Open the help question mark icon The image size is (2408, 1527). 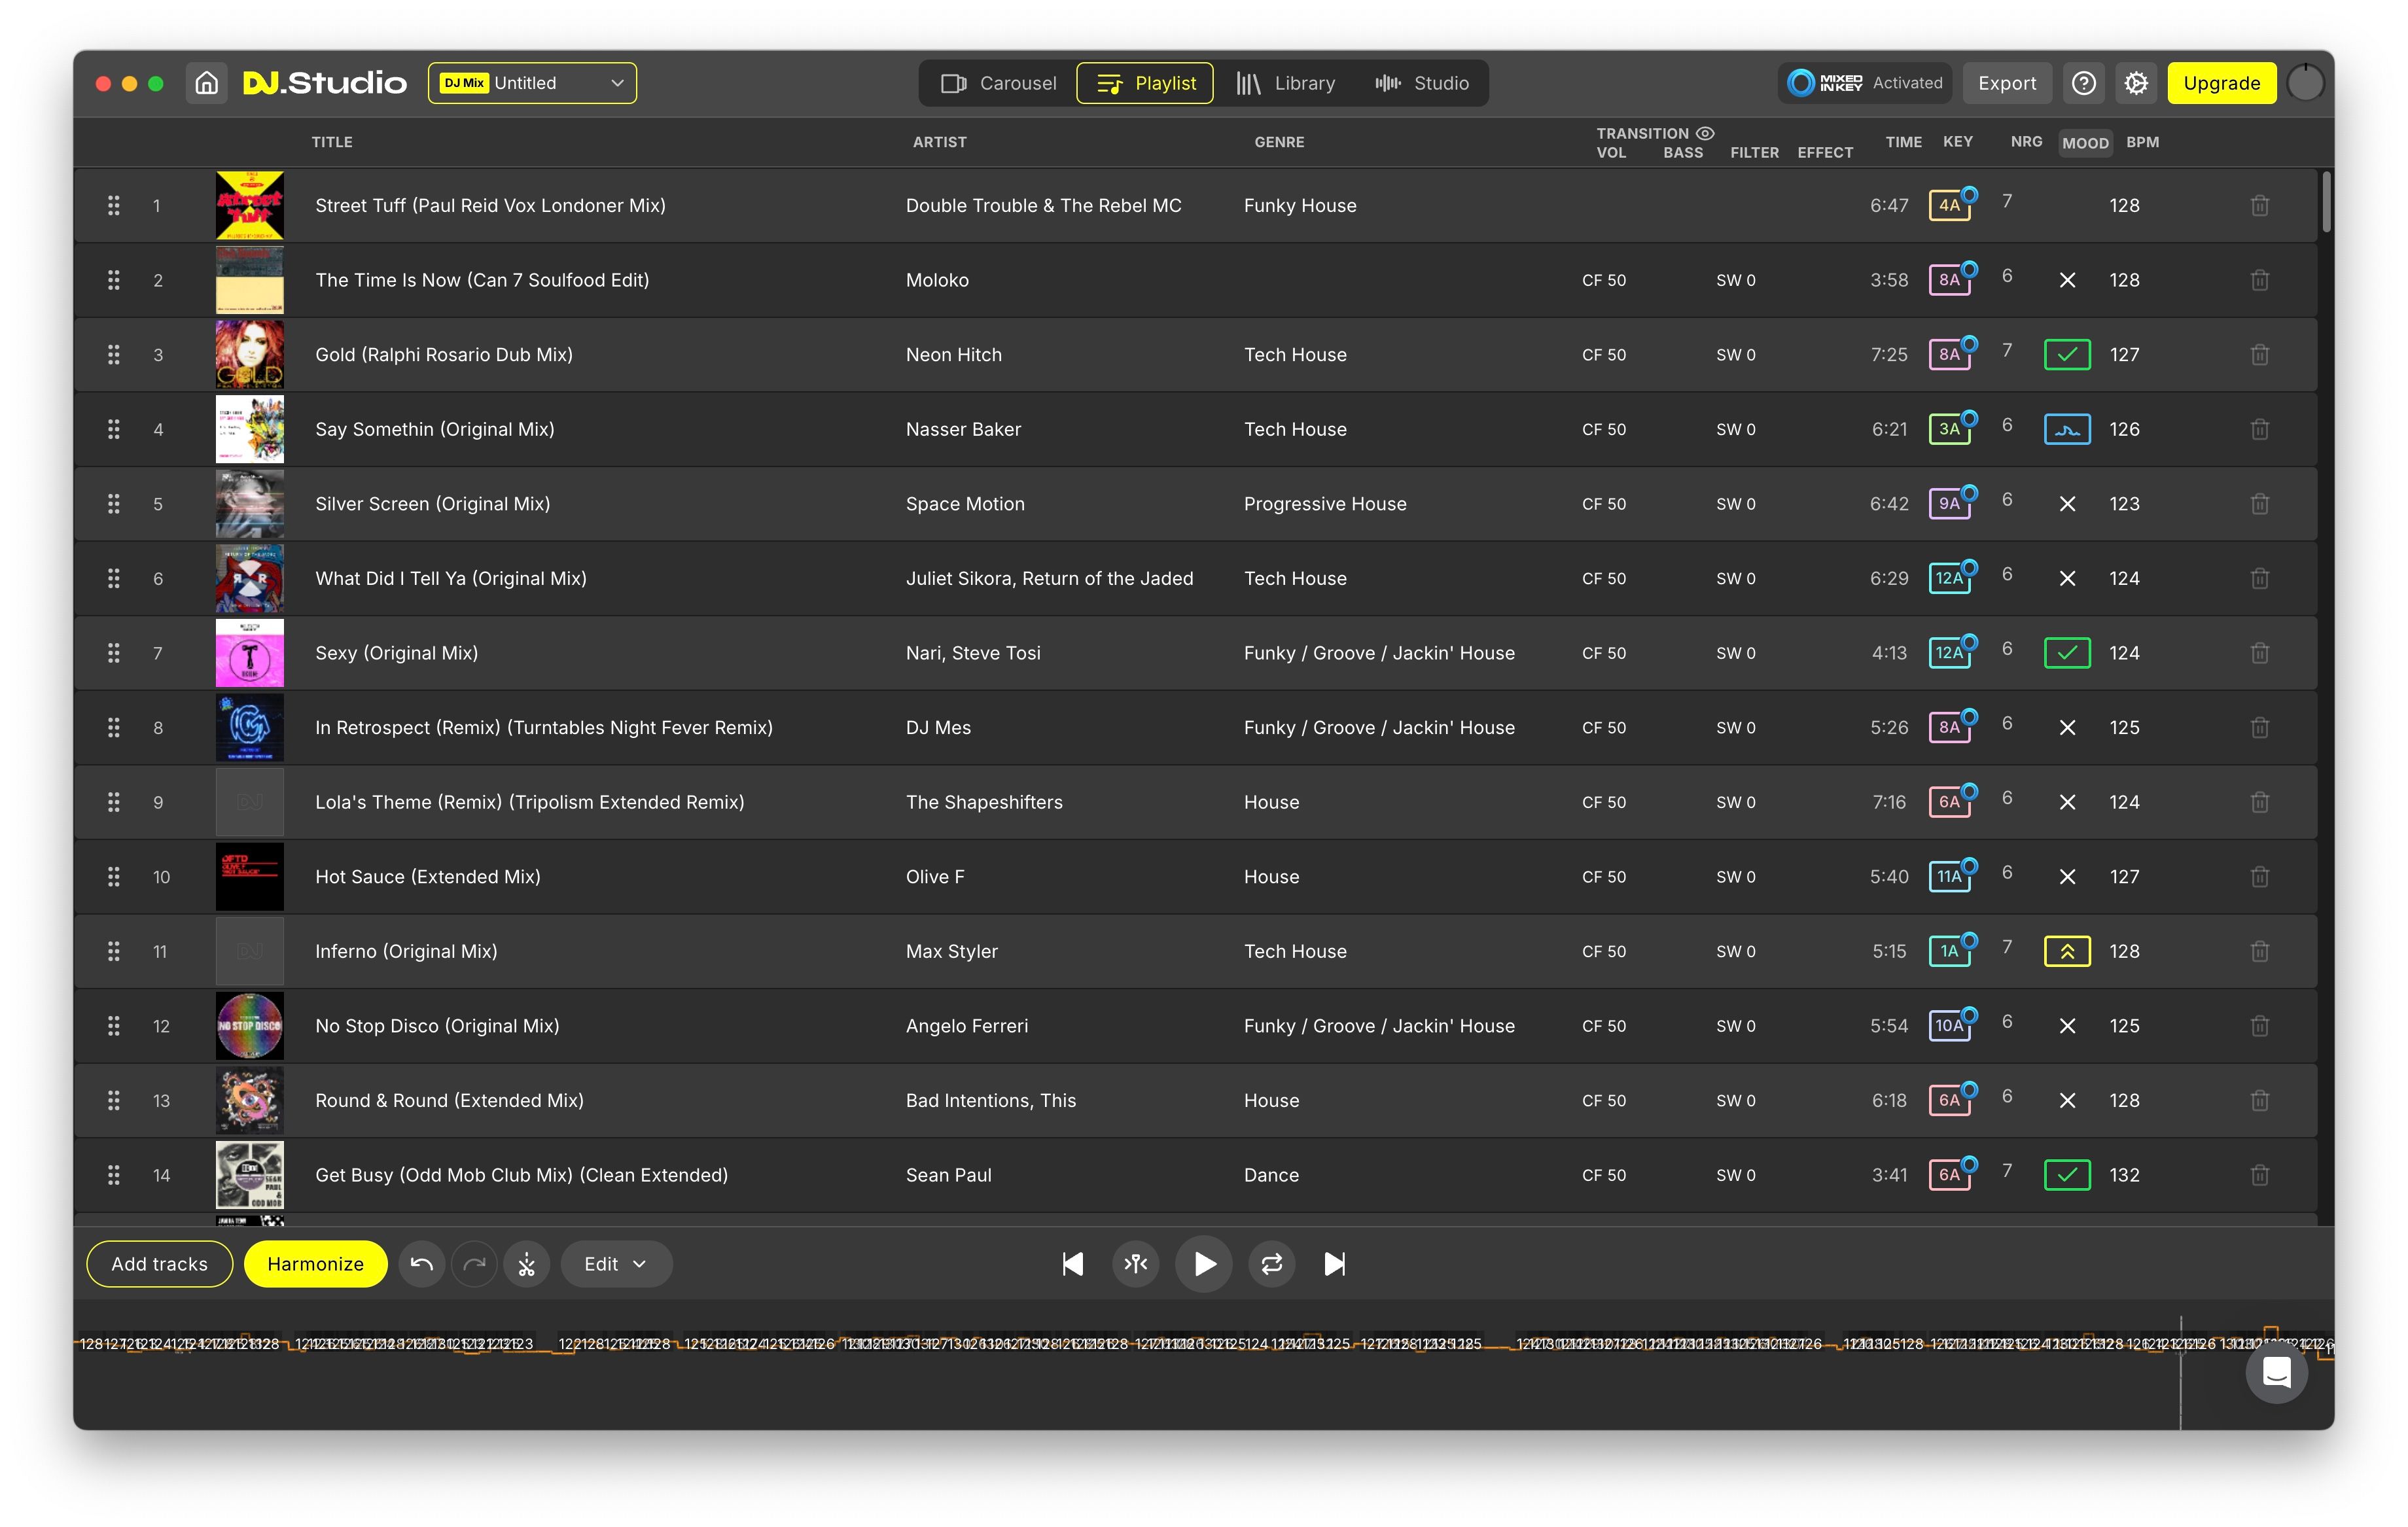[2084, 83]
